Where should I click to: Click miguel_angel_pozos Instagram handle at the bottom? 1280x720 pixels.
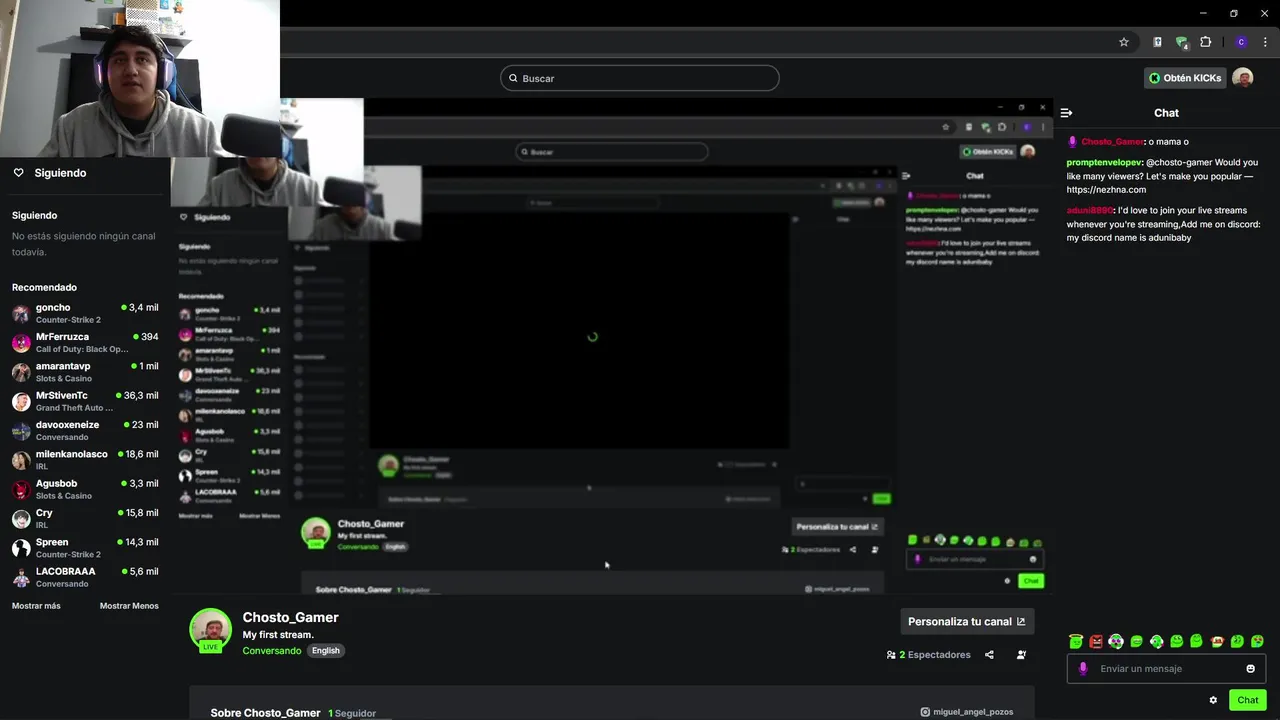(973, 712)
